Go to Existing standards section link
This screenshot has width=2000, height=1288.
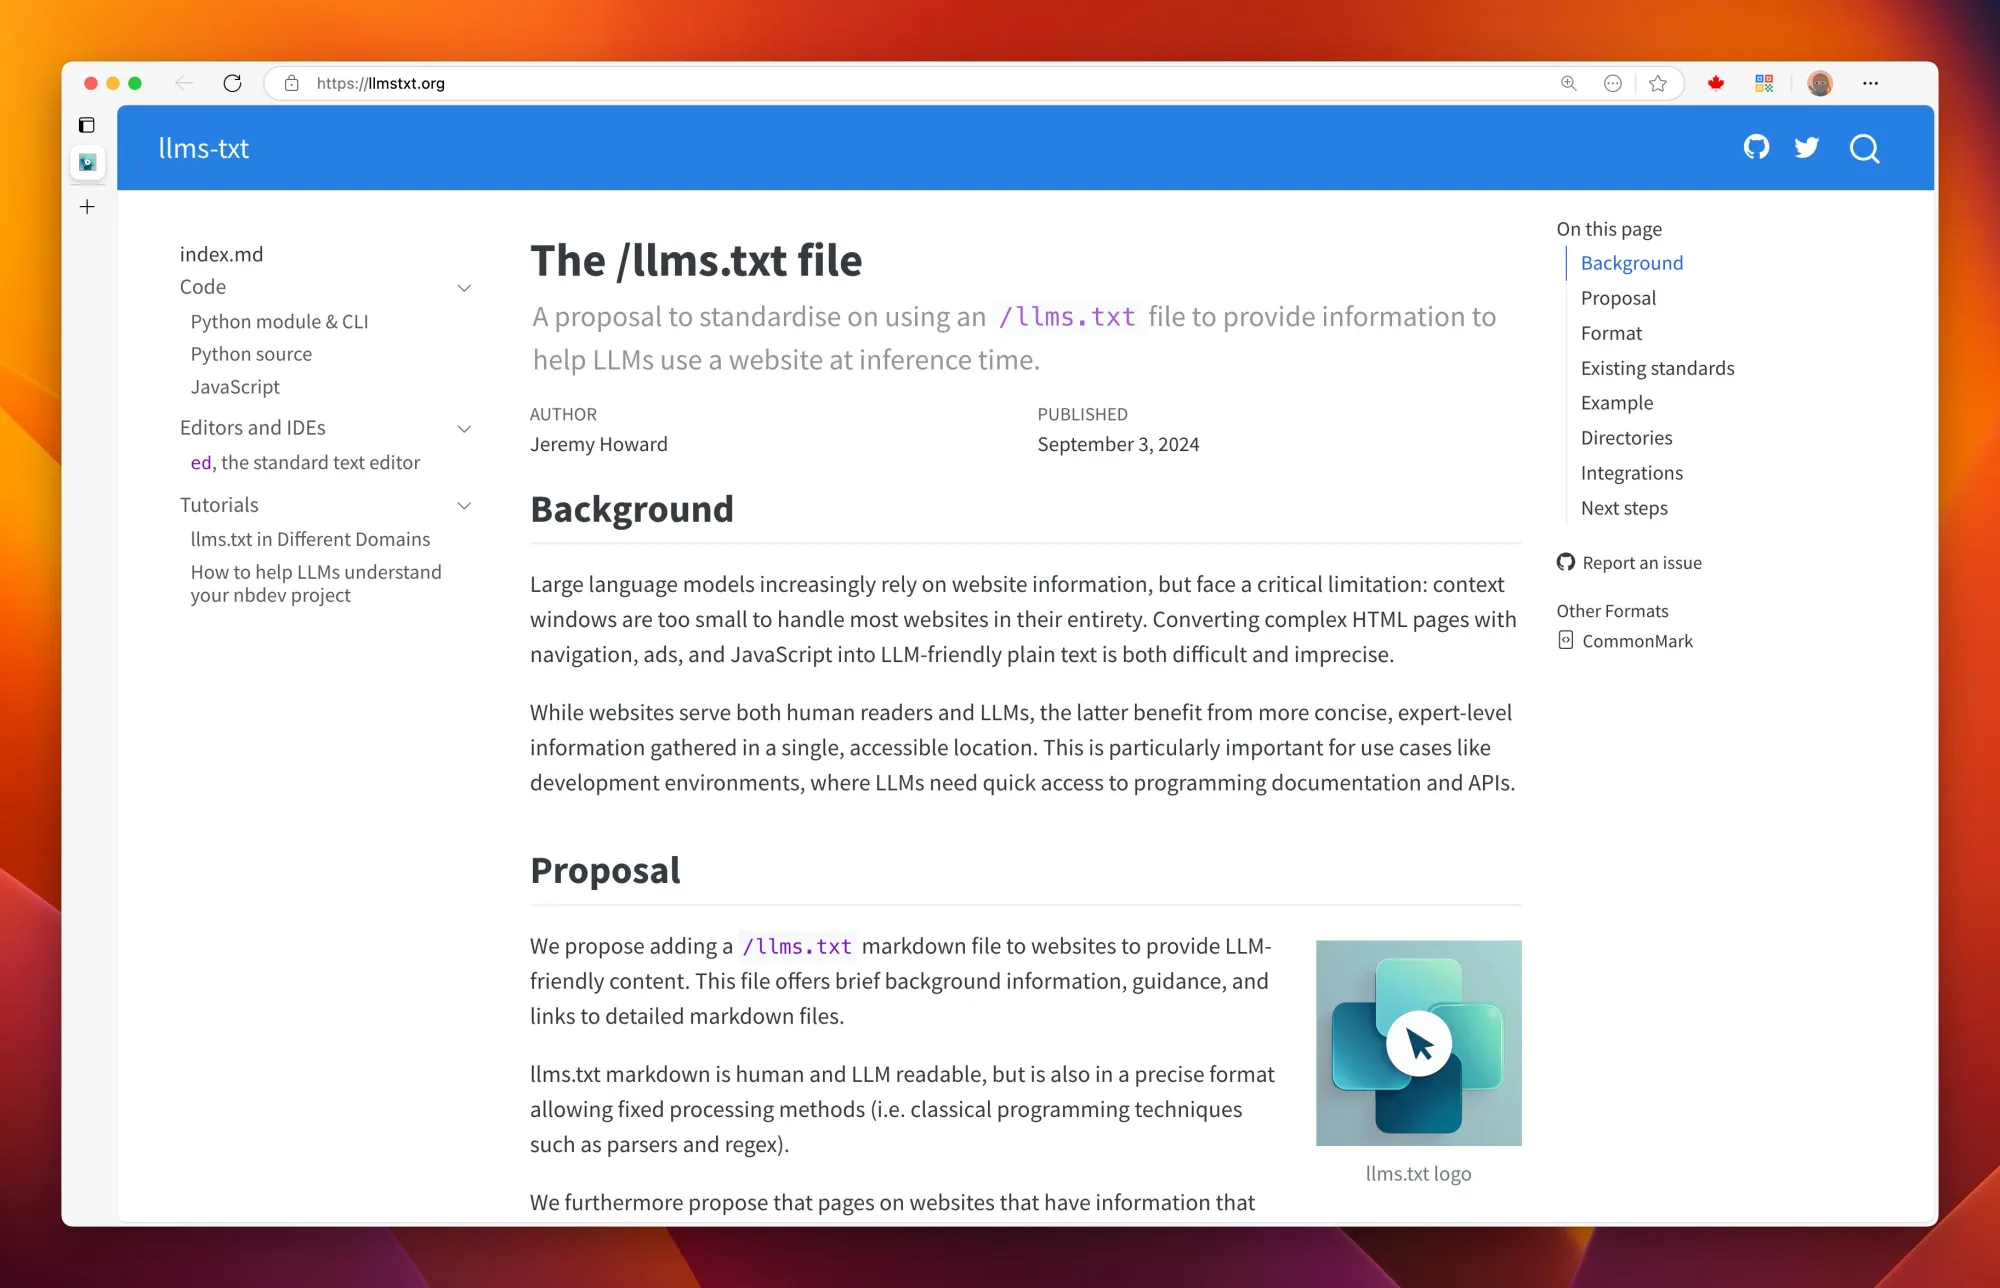tap(1657, 368)
